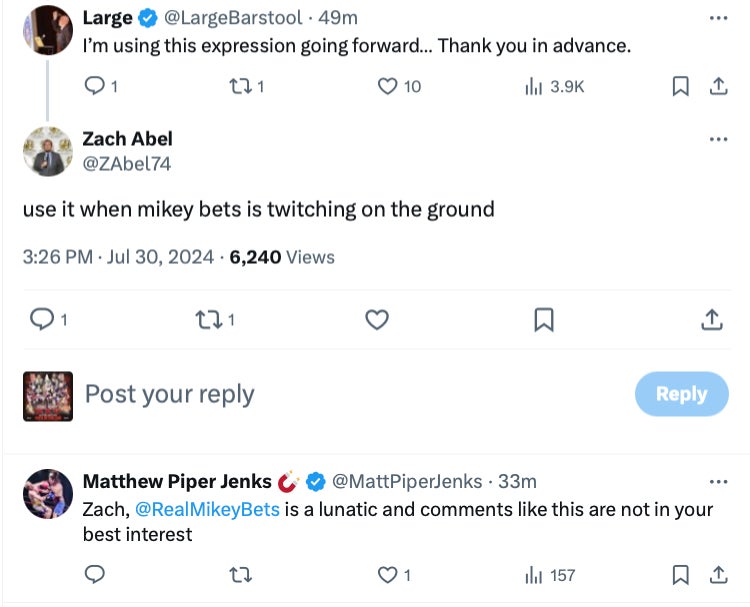The width and height of the screenshot is (750, 607).
Task: Share Zach Abel's main tweet
Action: [711, 320]
